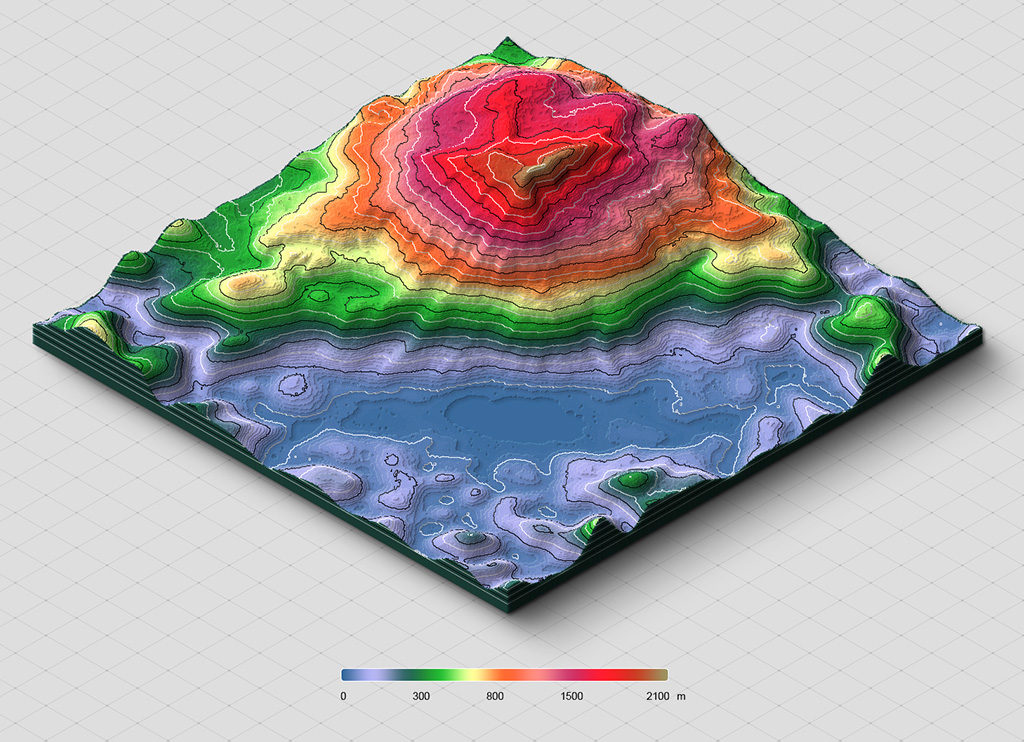1024x742 pixels.
Task: Click the "300" legend label
Action: (x=421, y=696)
